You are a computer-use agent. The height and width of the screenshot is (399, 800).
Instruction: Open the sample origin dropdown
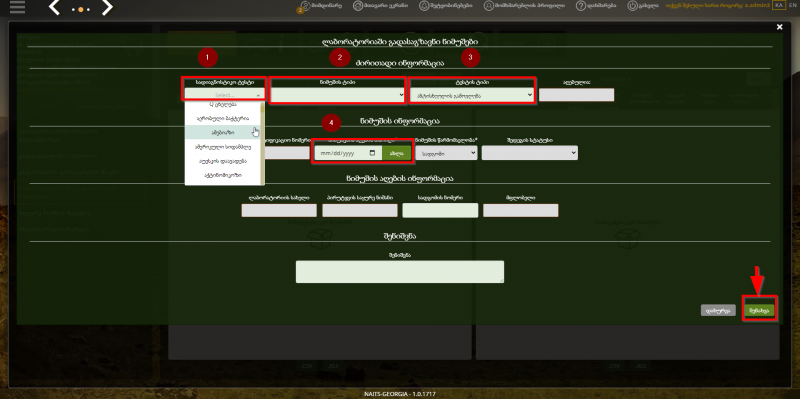pyautogui.click(x=446, y=153)
